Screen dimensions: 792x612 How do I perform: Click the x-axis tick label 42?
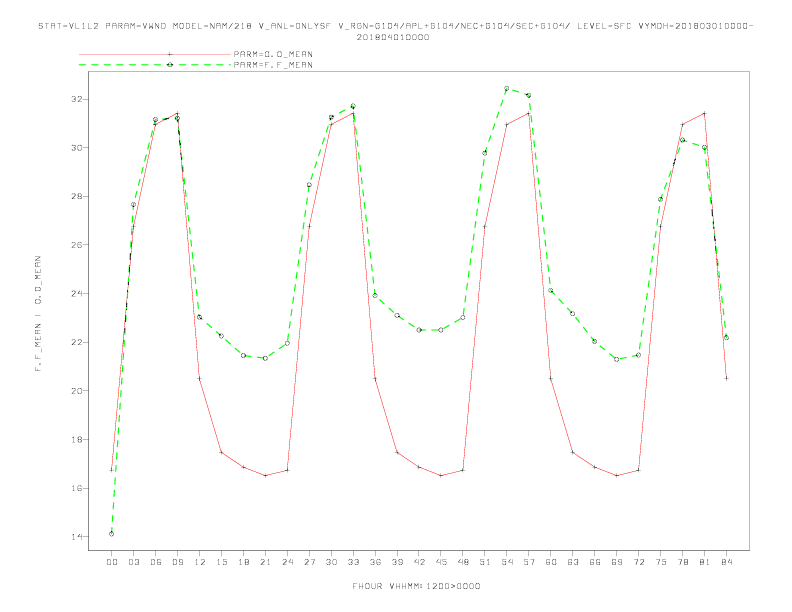[x=419, y=562]
